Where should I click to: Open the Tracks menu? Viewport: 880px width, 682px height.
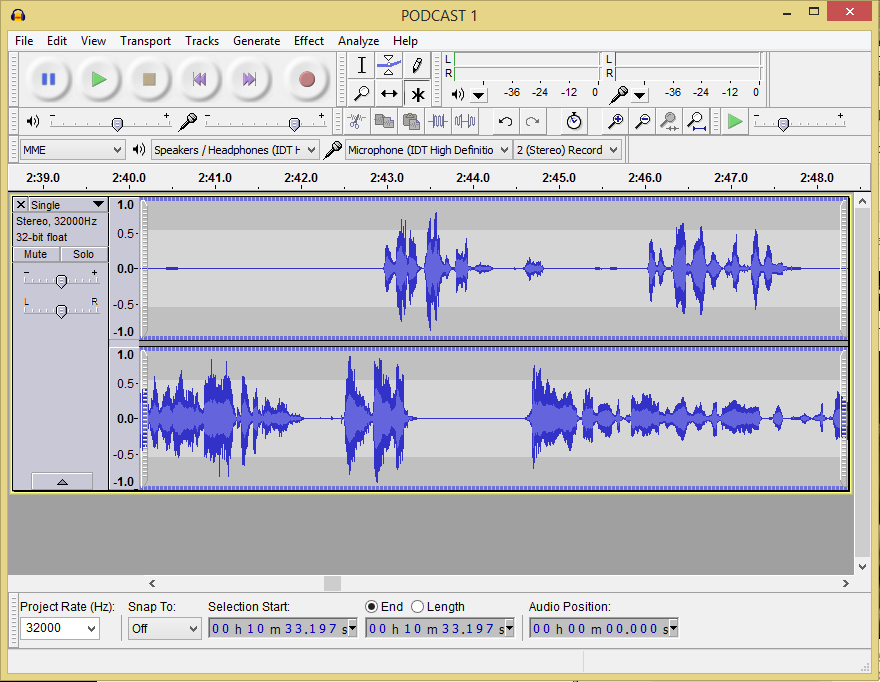[x=202, y=41]
